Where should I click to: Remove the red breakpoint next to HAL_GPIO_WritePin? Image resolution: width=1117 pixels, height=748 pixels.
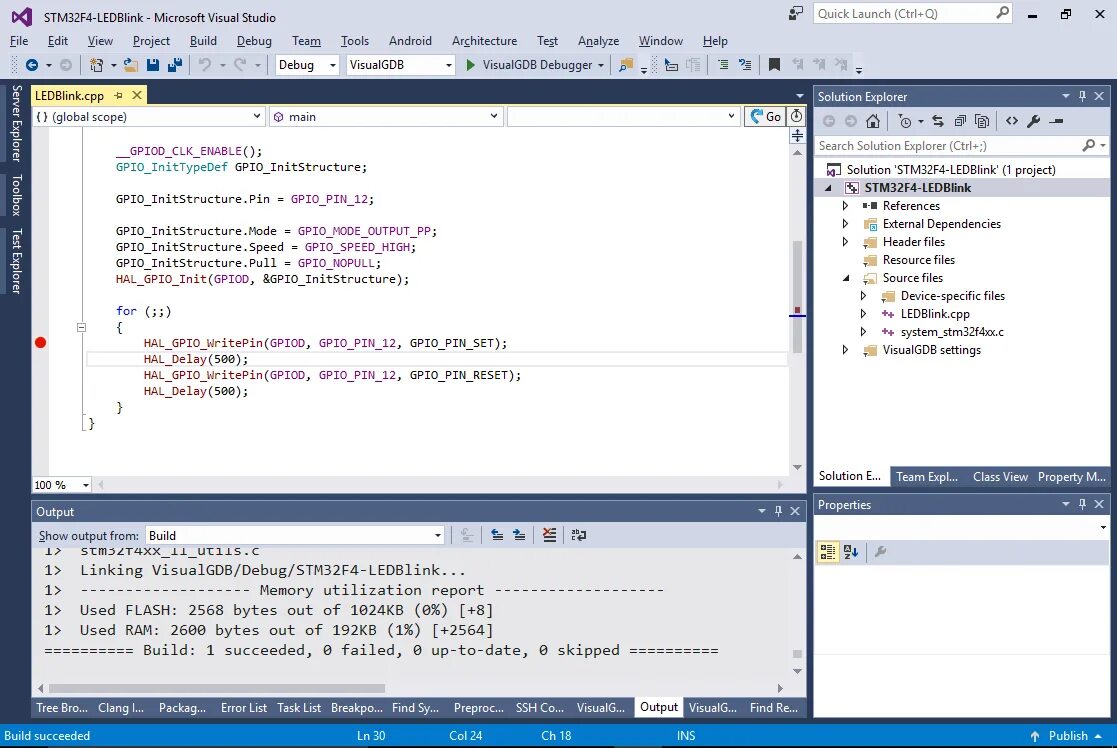(40, 342)
